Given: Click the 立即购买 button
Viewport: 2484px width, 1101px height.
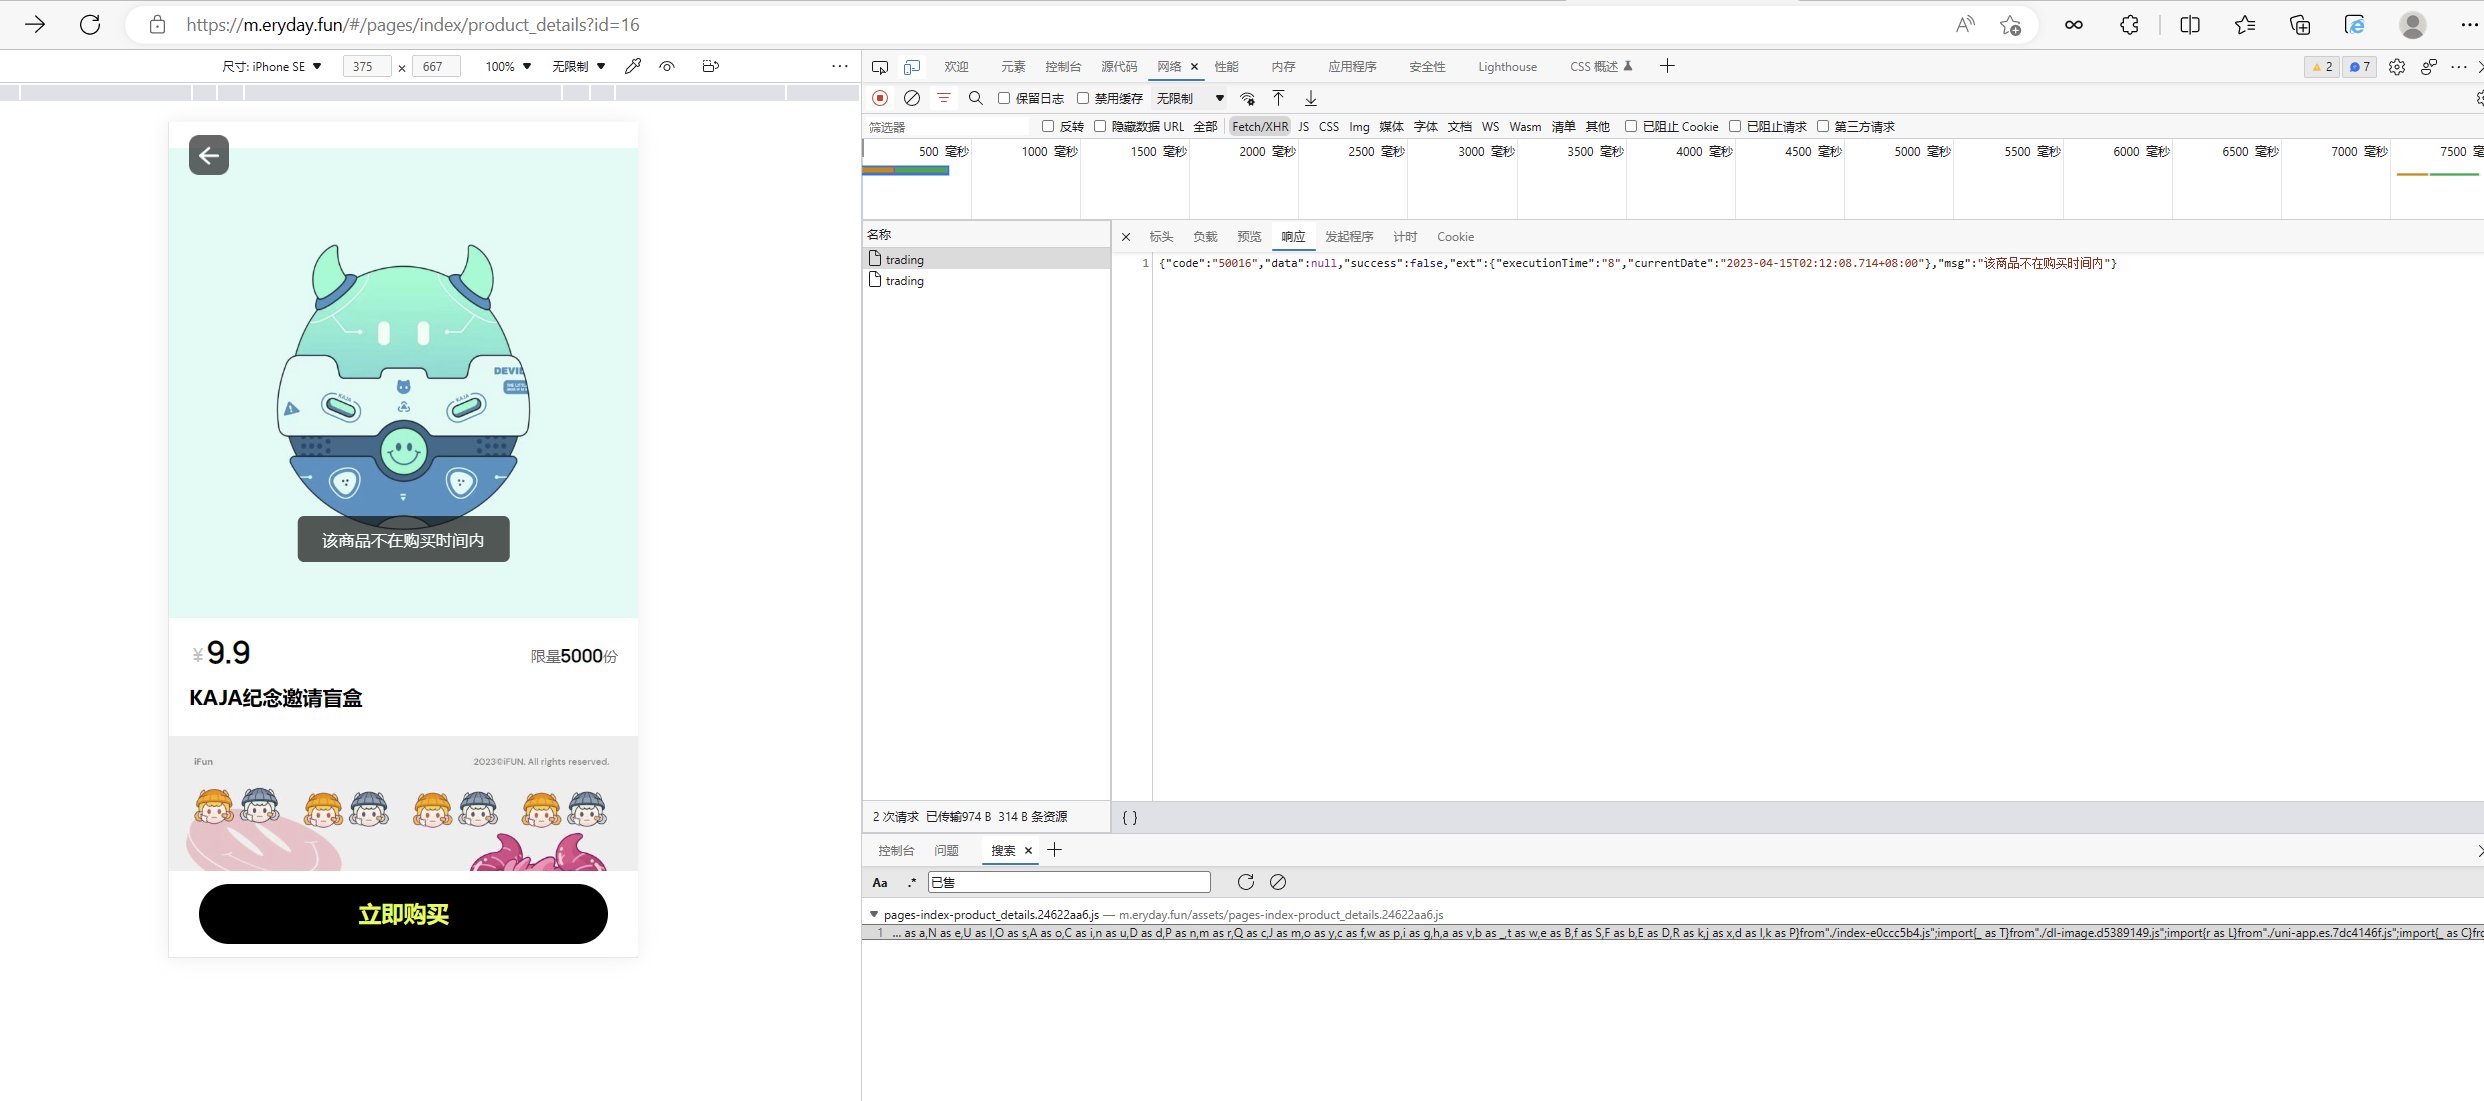Looking at the screenshot, I should pos(403,914).
